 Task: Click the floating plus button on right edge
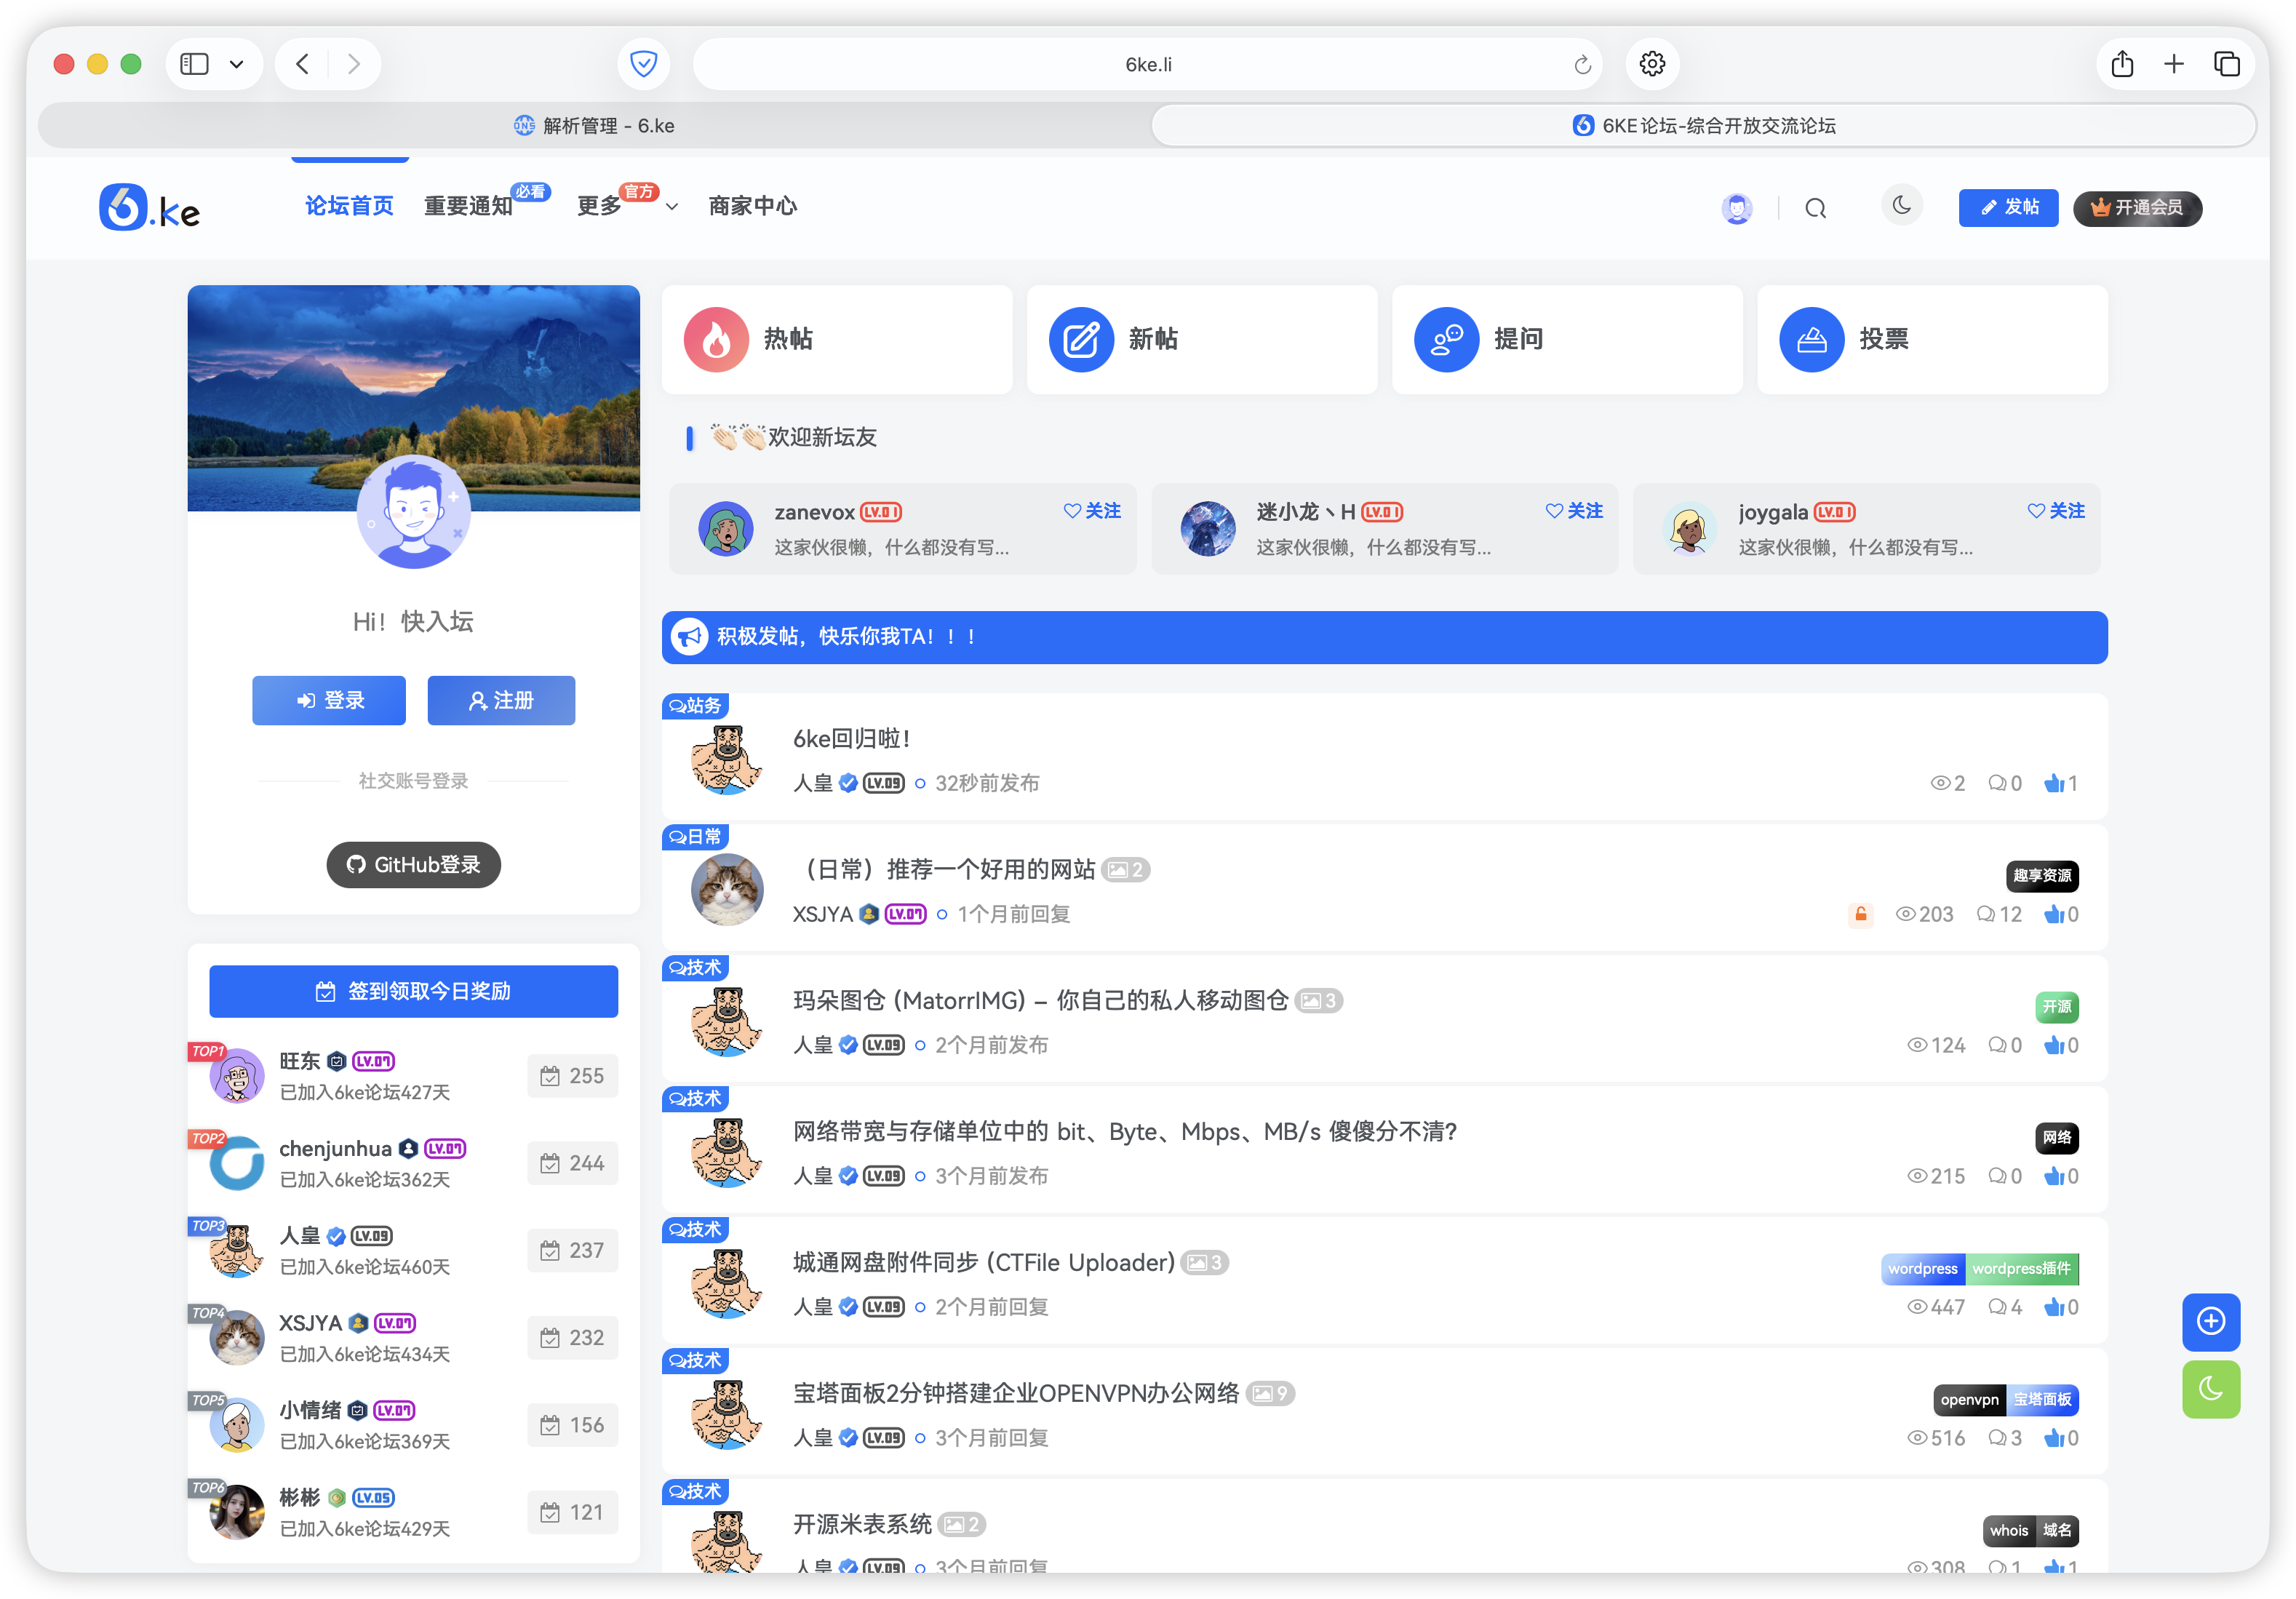click(2212, 1322)
